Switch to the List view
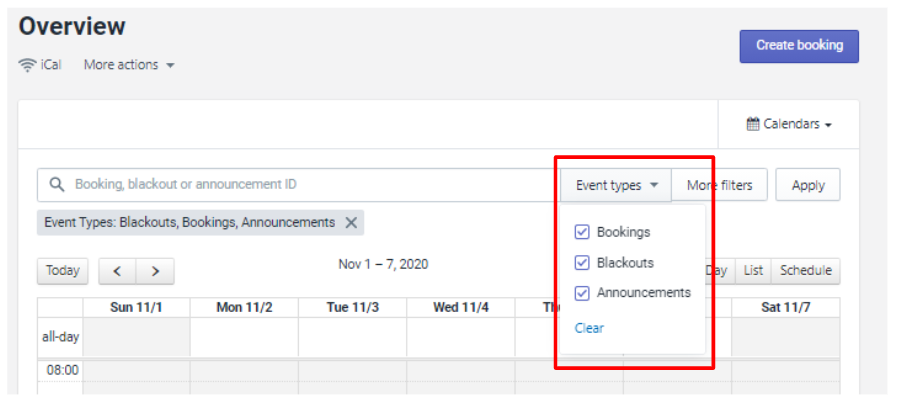Image resolution: width=904 pixels, height=411 pixels. [x=753, y=271]
